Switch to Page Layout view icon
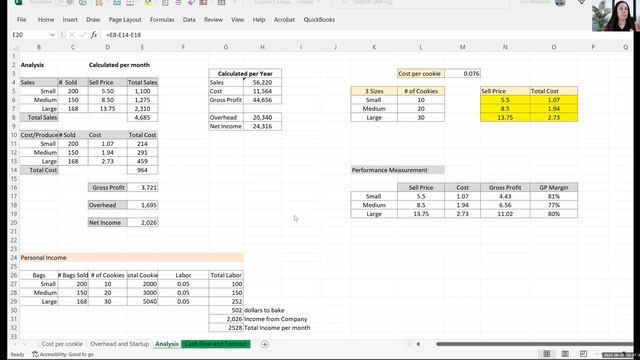This screenshot has width=640, height=360. 565,353
